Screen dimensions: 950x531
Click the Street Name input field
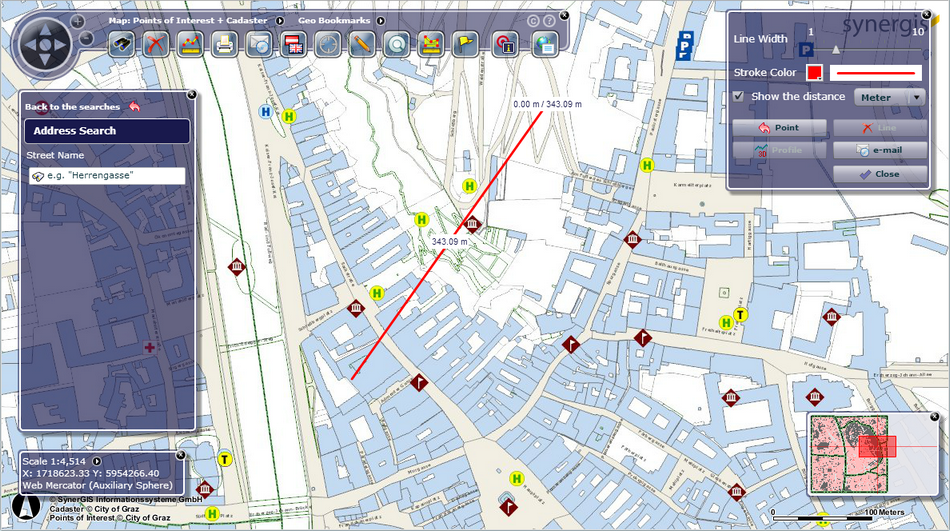(107, 175)
